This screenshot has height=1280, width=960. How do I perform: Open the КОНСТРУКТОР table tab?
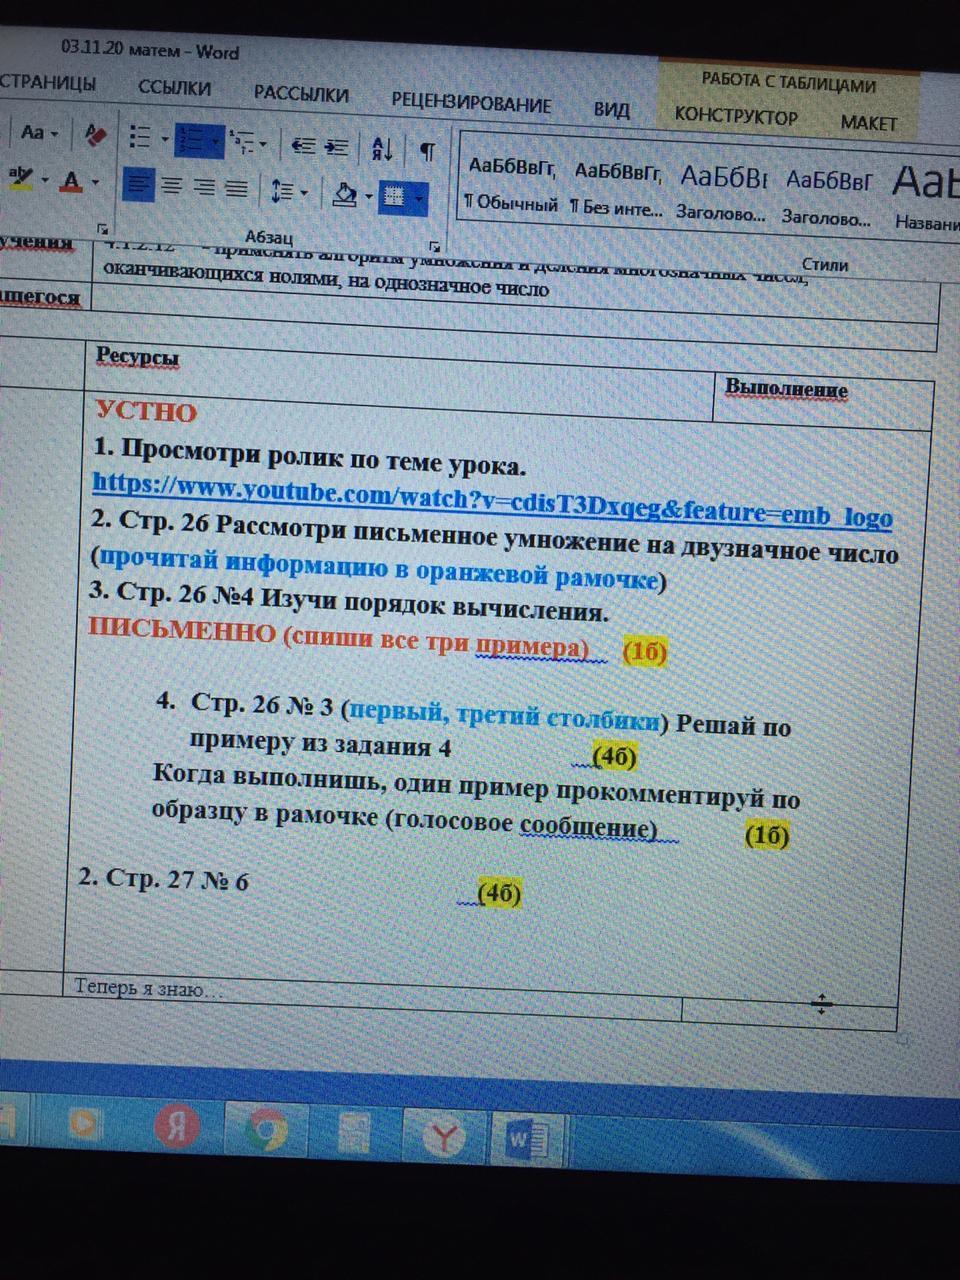pyautogui.click(x=736, y=115)
